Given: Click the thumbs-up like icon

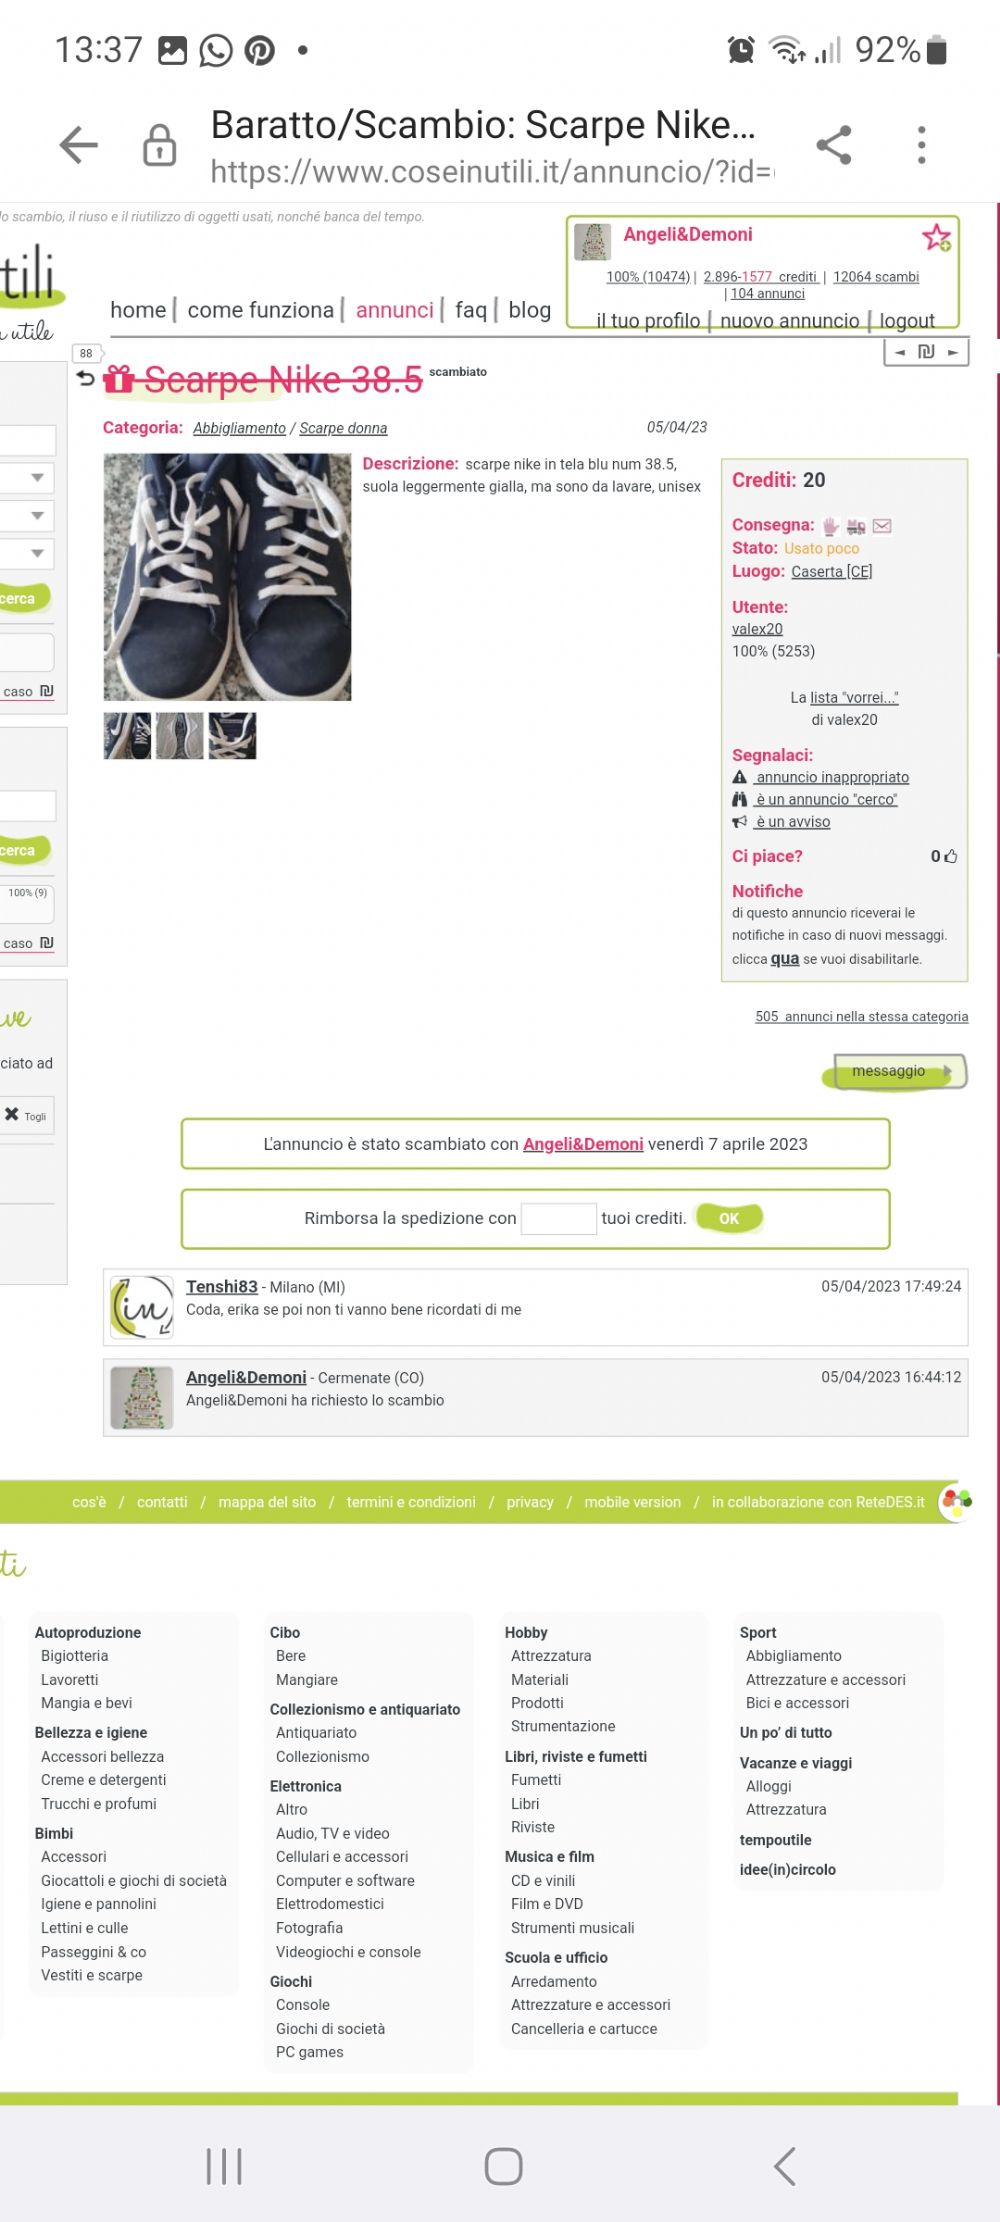Looking at the screenshot, I should 951,856.
